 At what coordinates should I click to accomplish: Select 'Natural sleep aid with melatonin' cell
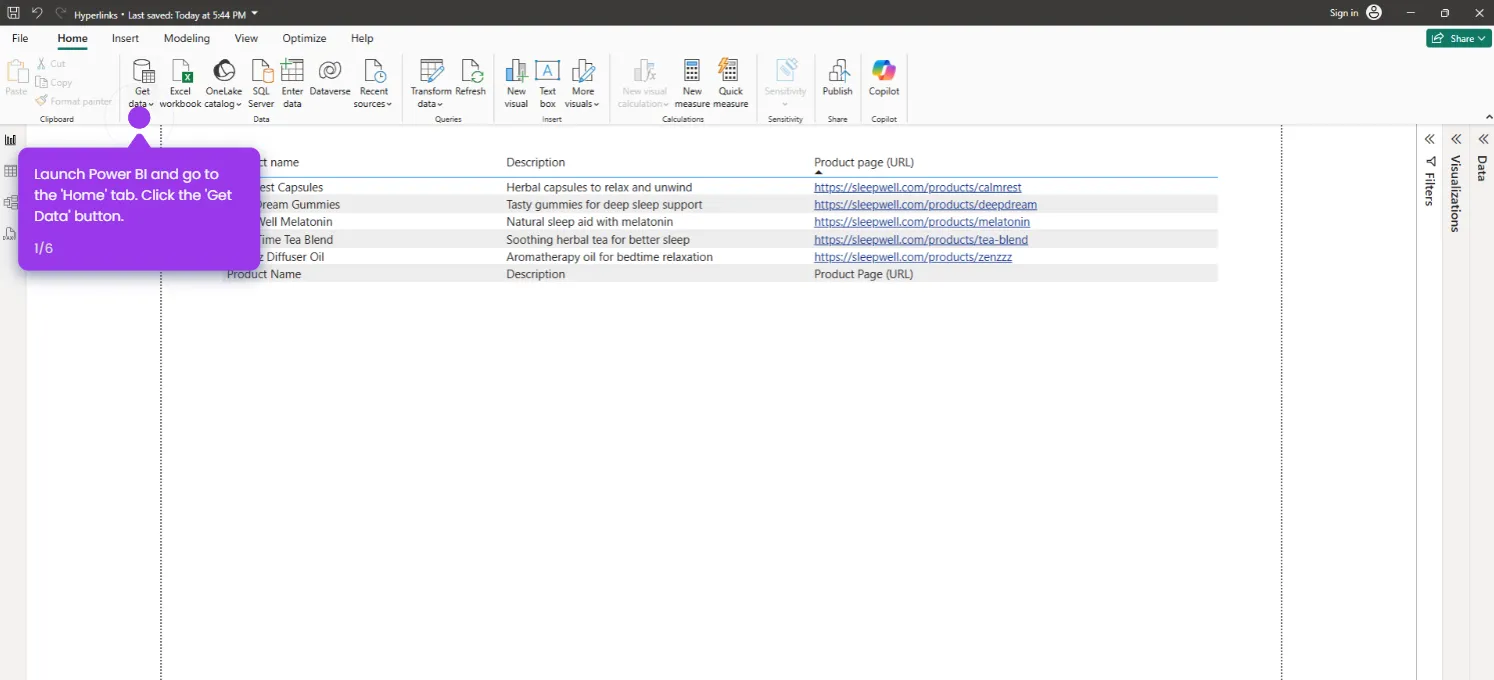point(589,222)
